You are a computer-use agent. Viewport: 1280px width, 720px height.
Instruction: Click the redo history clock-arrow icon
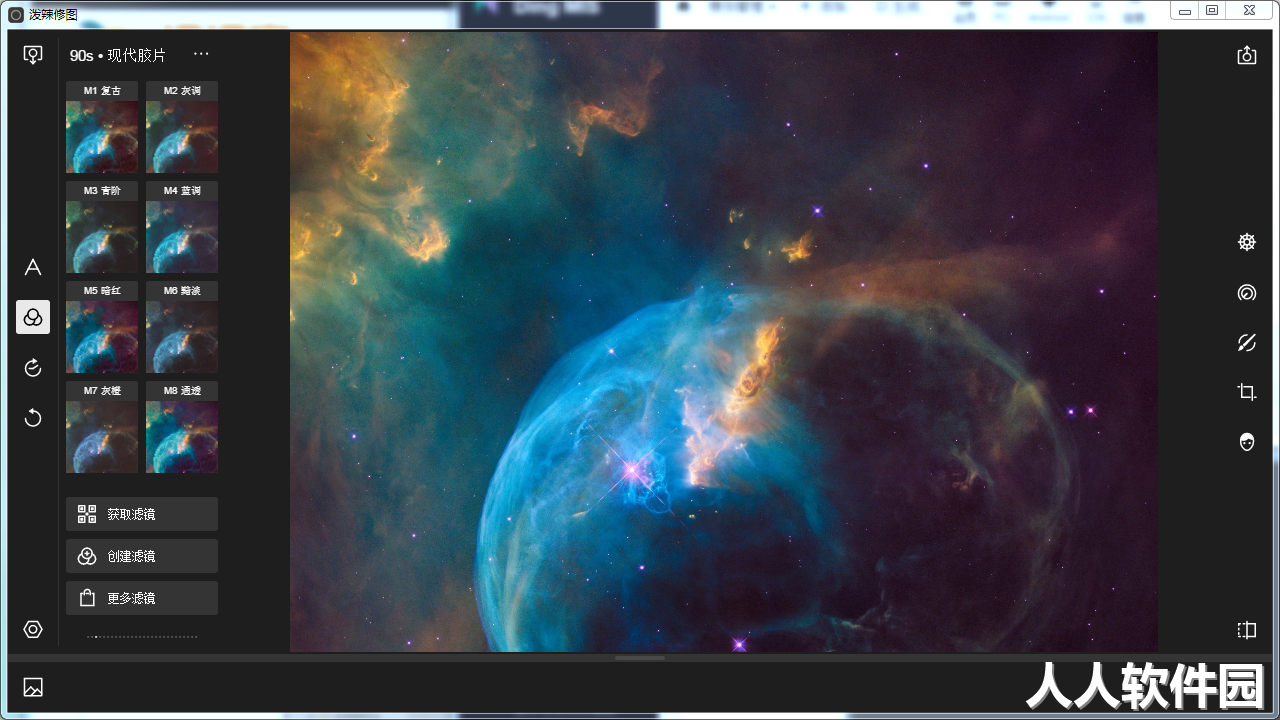point(33,367)
